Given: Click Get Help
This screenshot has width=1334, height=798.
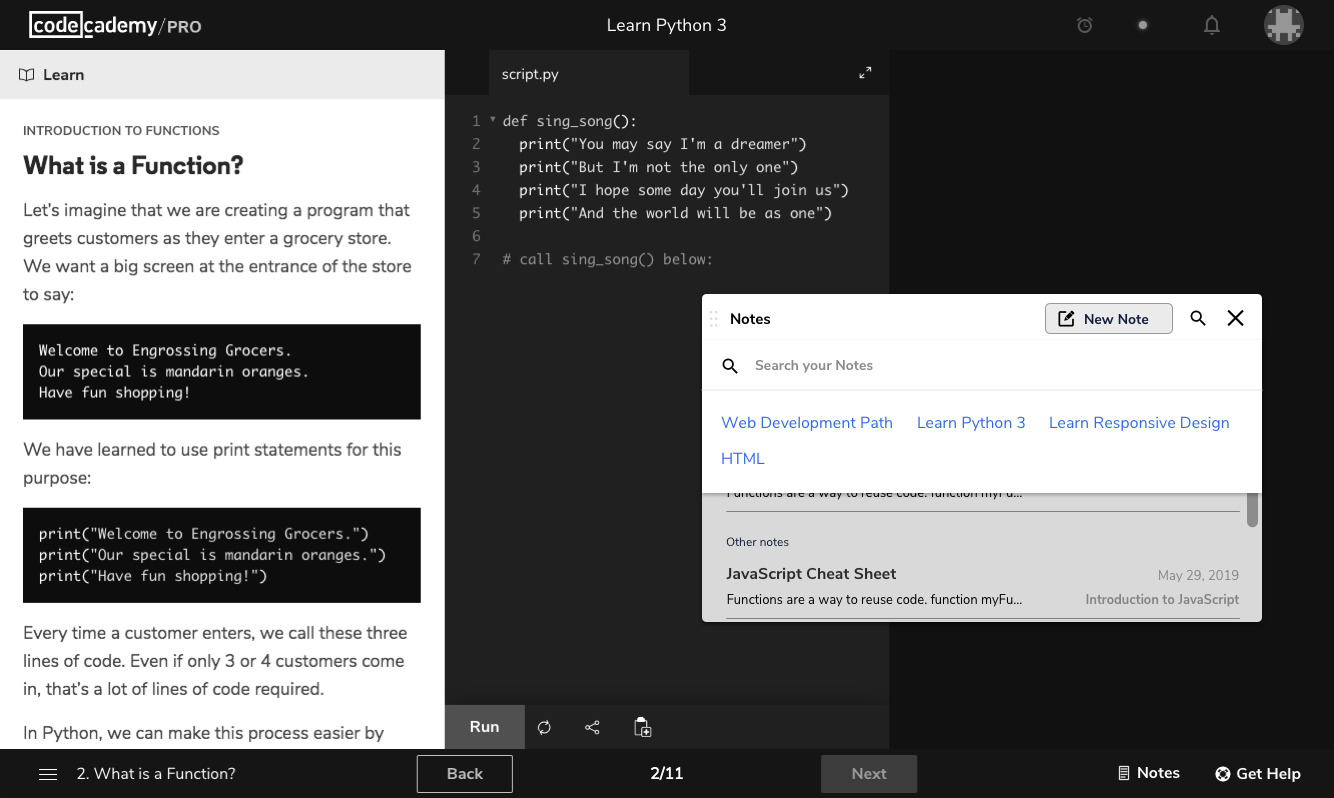Looking at the screenshot, I should 1258,774.
